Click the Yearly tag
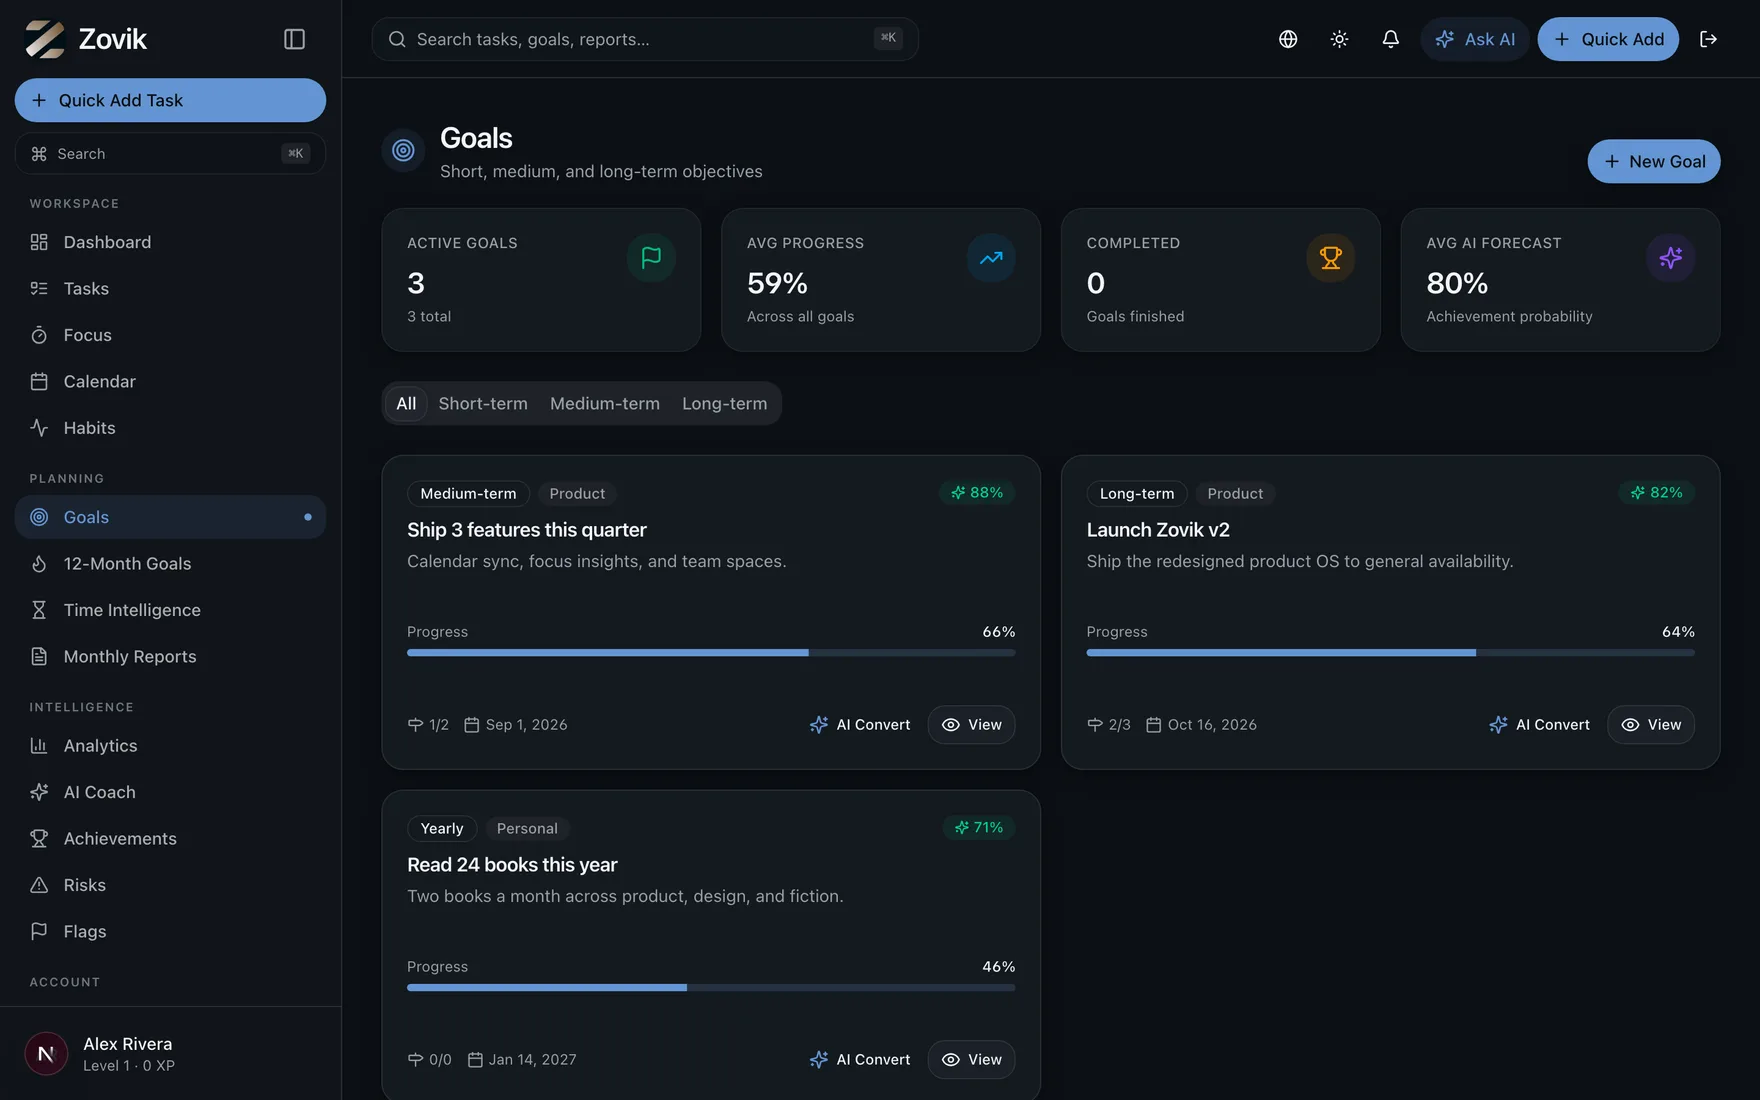 click(442, 829)
